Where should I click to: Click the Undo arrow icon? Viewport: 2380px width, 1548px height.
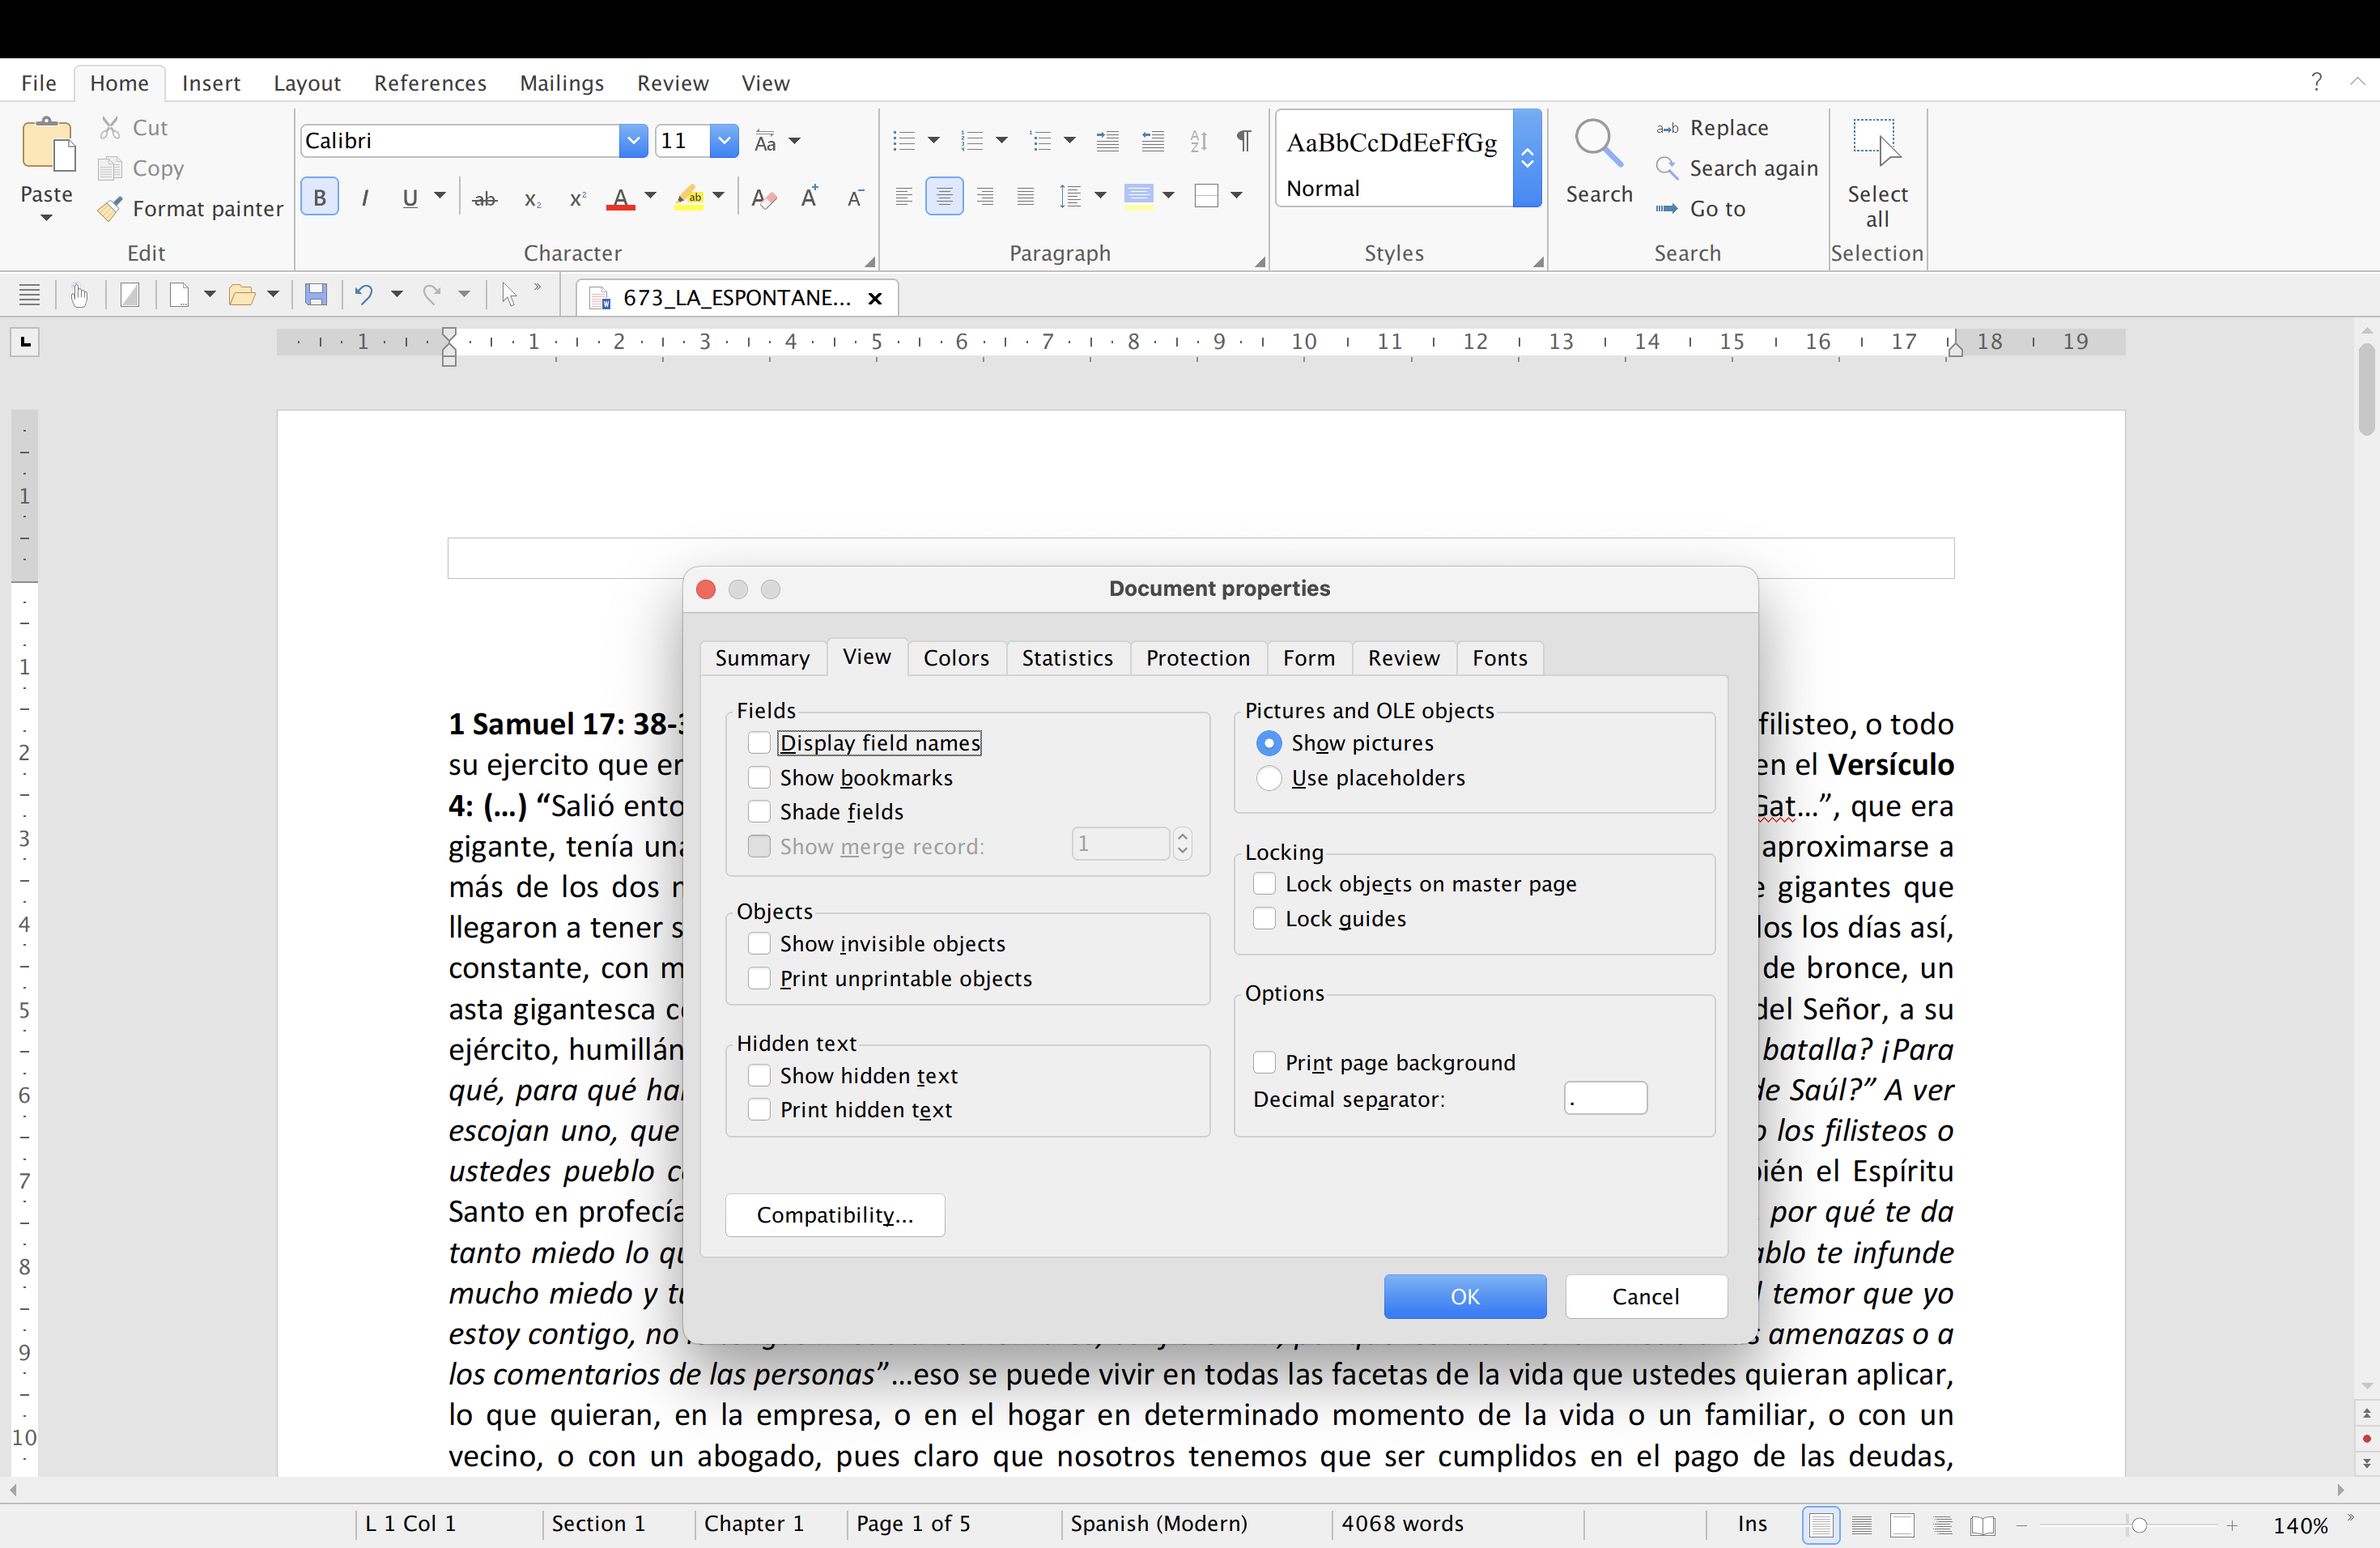[x=364, y=294]
